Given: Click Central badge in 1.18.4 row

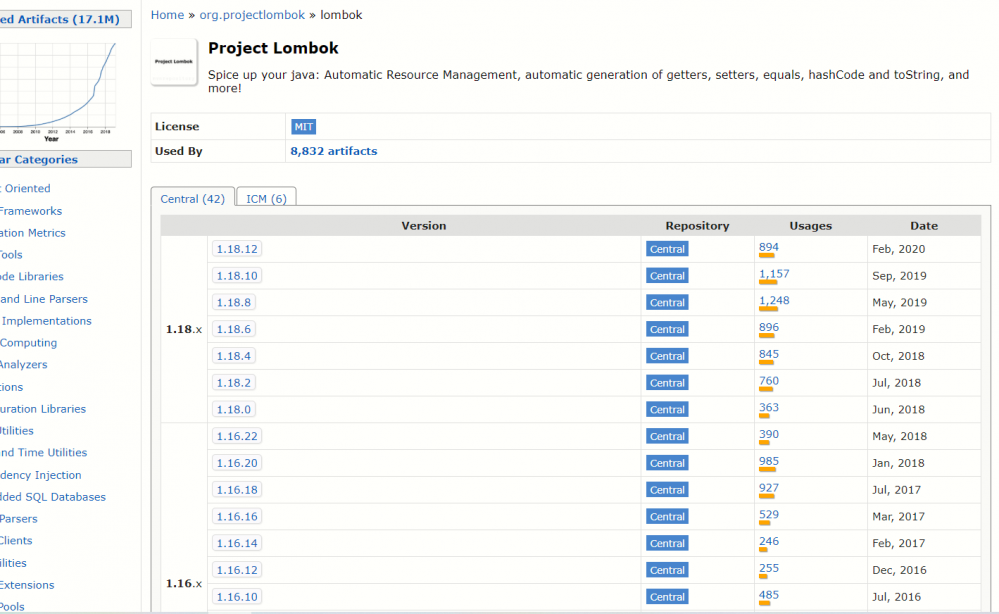Looking at the screenshot, I should 667,356.
